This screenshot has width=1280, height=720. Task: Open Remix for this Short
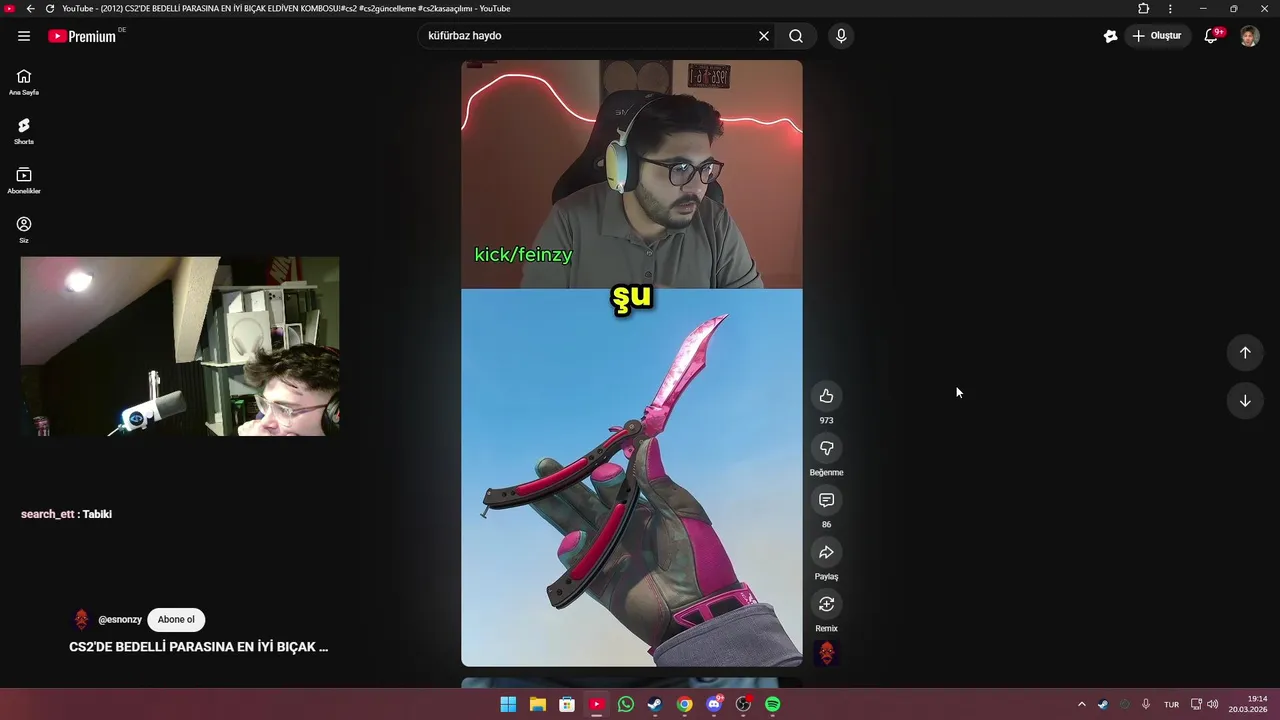(x=826, y=604)
